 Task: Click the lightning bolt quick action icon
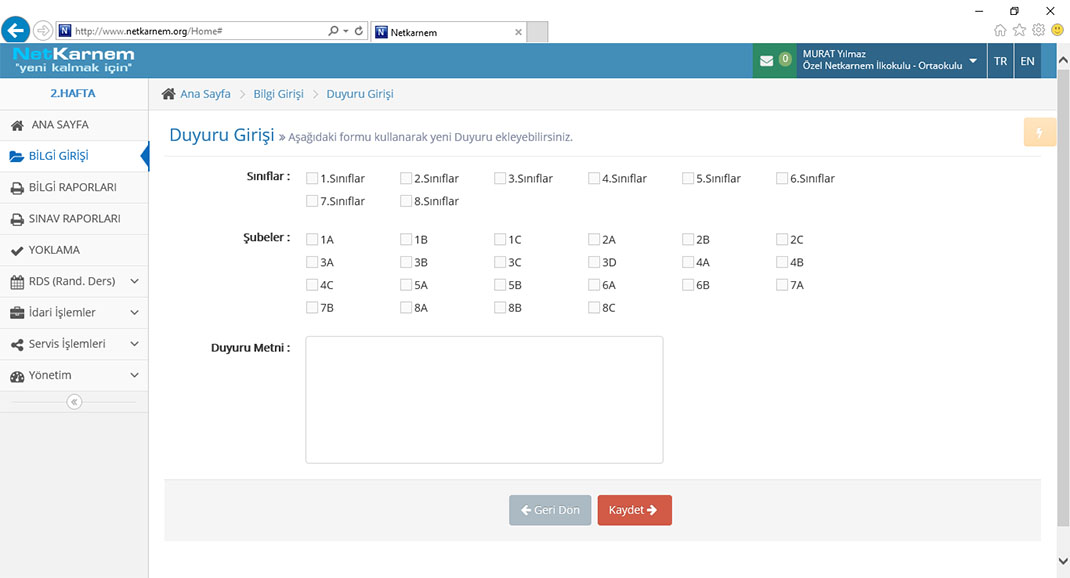click(1039, 133)
